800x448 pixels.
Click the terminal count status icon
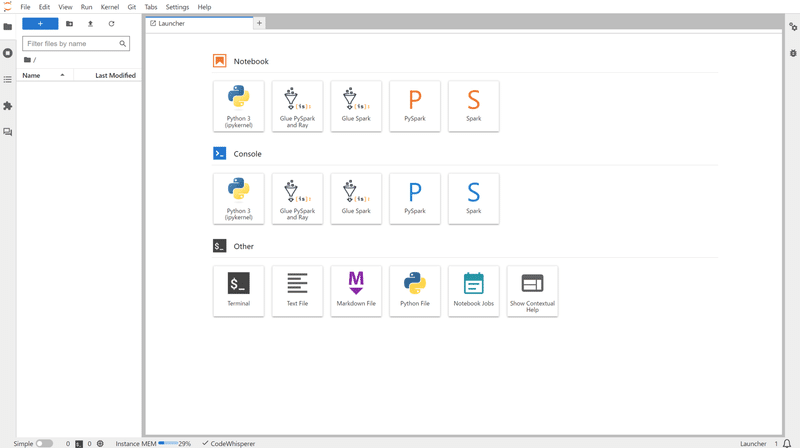coord(79,444)
